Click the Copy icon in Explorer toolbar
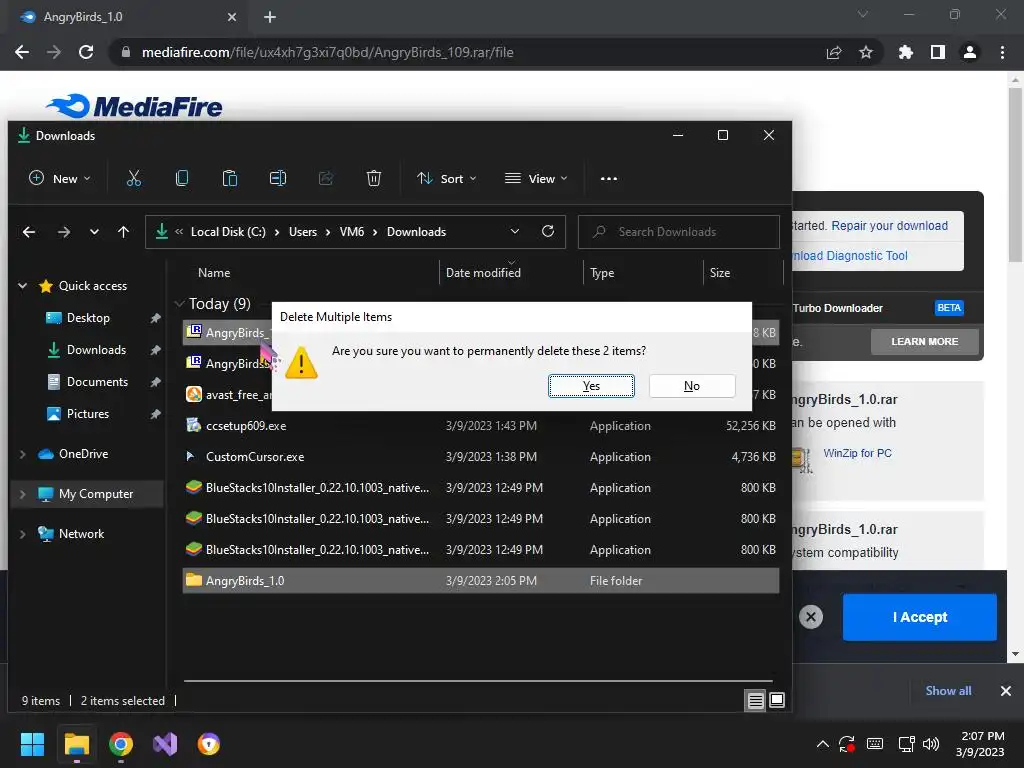The height and width of the screenshot is (768, 1024). (182, 178)
